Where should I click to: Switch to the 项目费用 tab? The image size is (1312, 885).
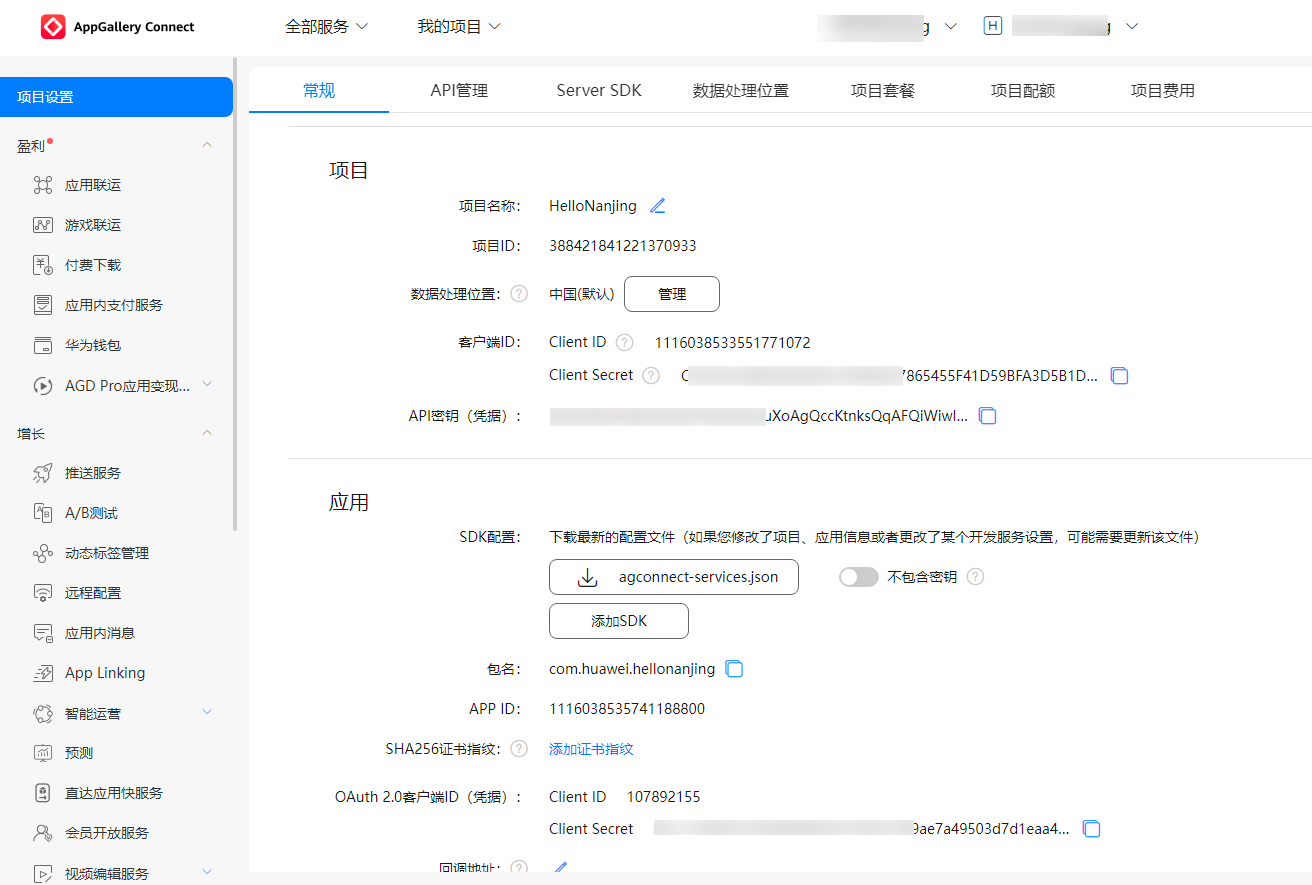tap(1162, 91)
